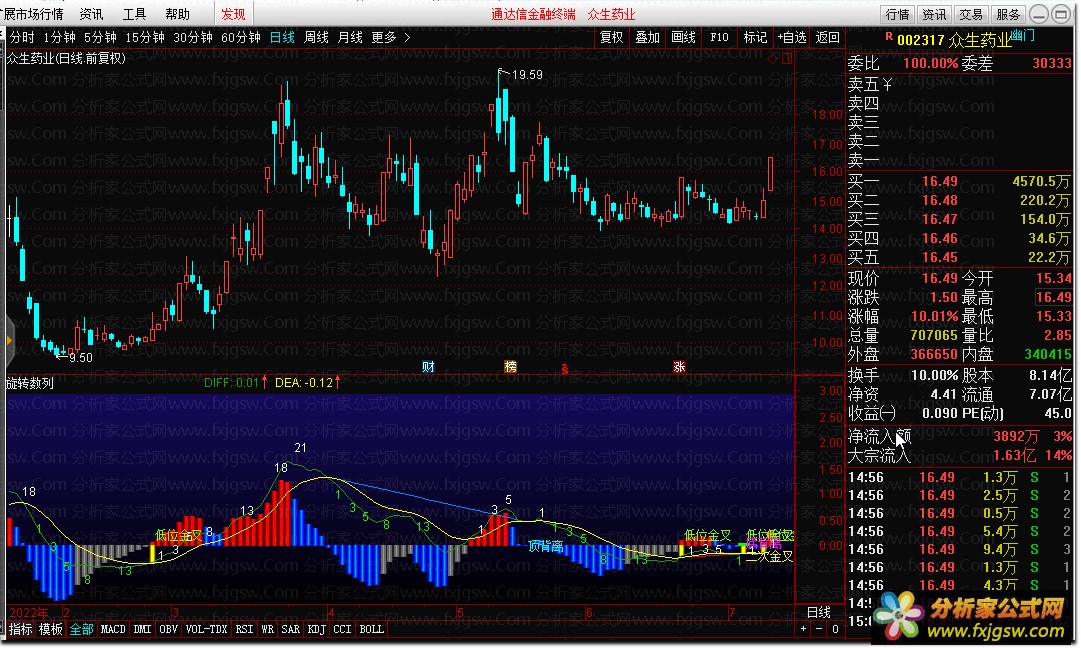1081x648 pixels.
Task: Click the 返回 back button
Action: pyautogui.click(x=827, y=37)
